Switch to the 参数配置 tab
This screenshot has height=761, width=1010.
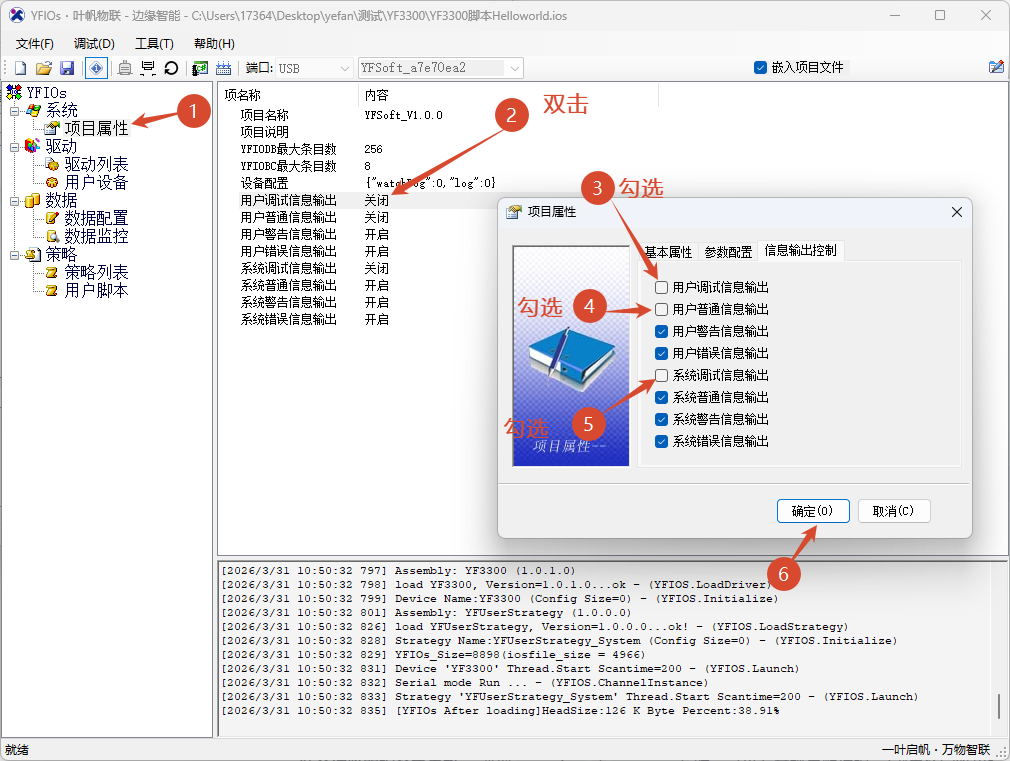(728, 252)
